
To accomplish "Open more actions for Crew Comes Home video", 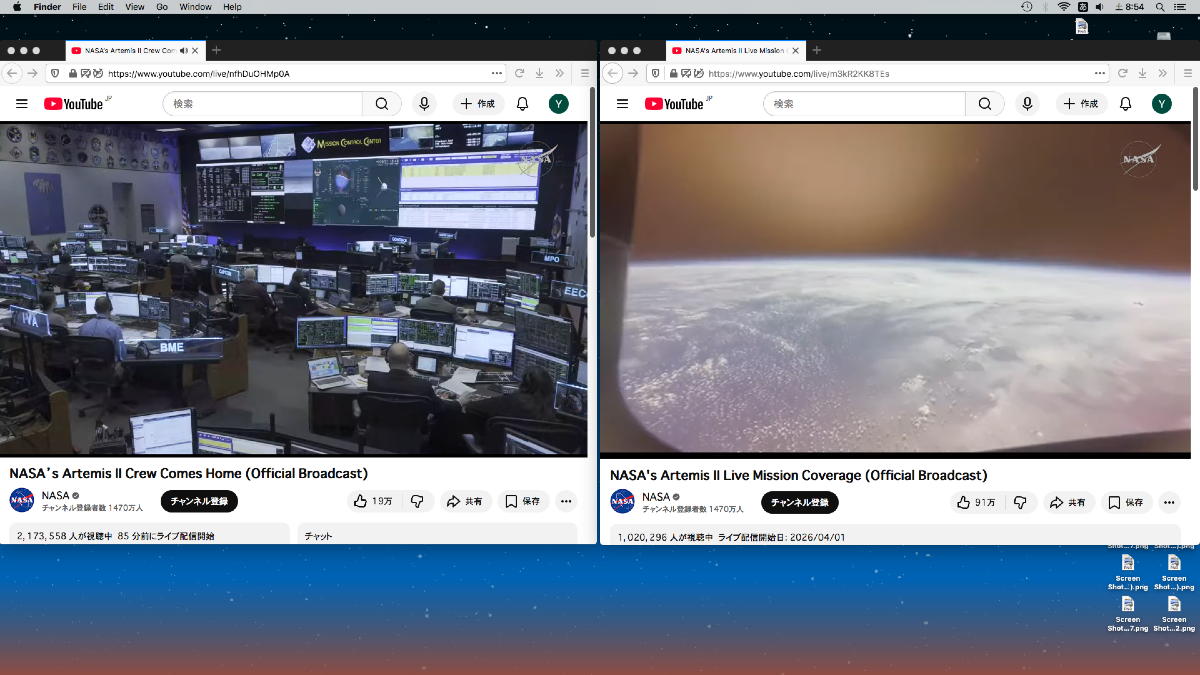I will (566, 501).
